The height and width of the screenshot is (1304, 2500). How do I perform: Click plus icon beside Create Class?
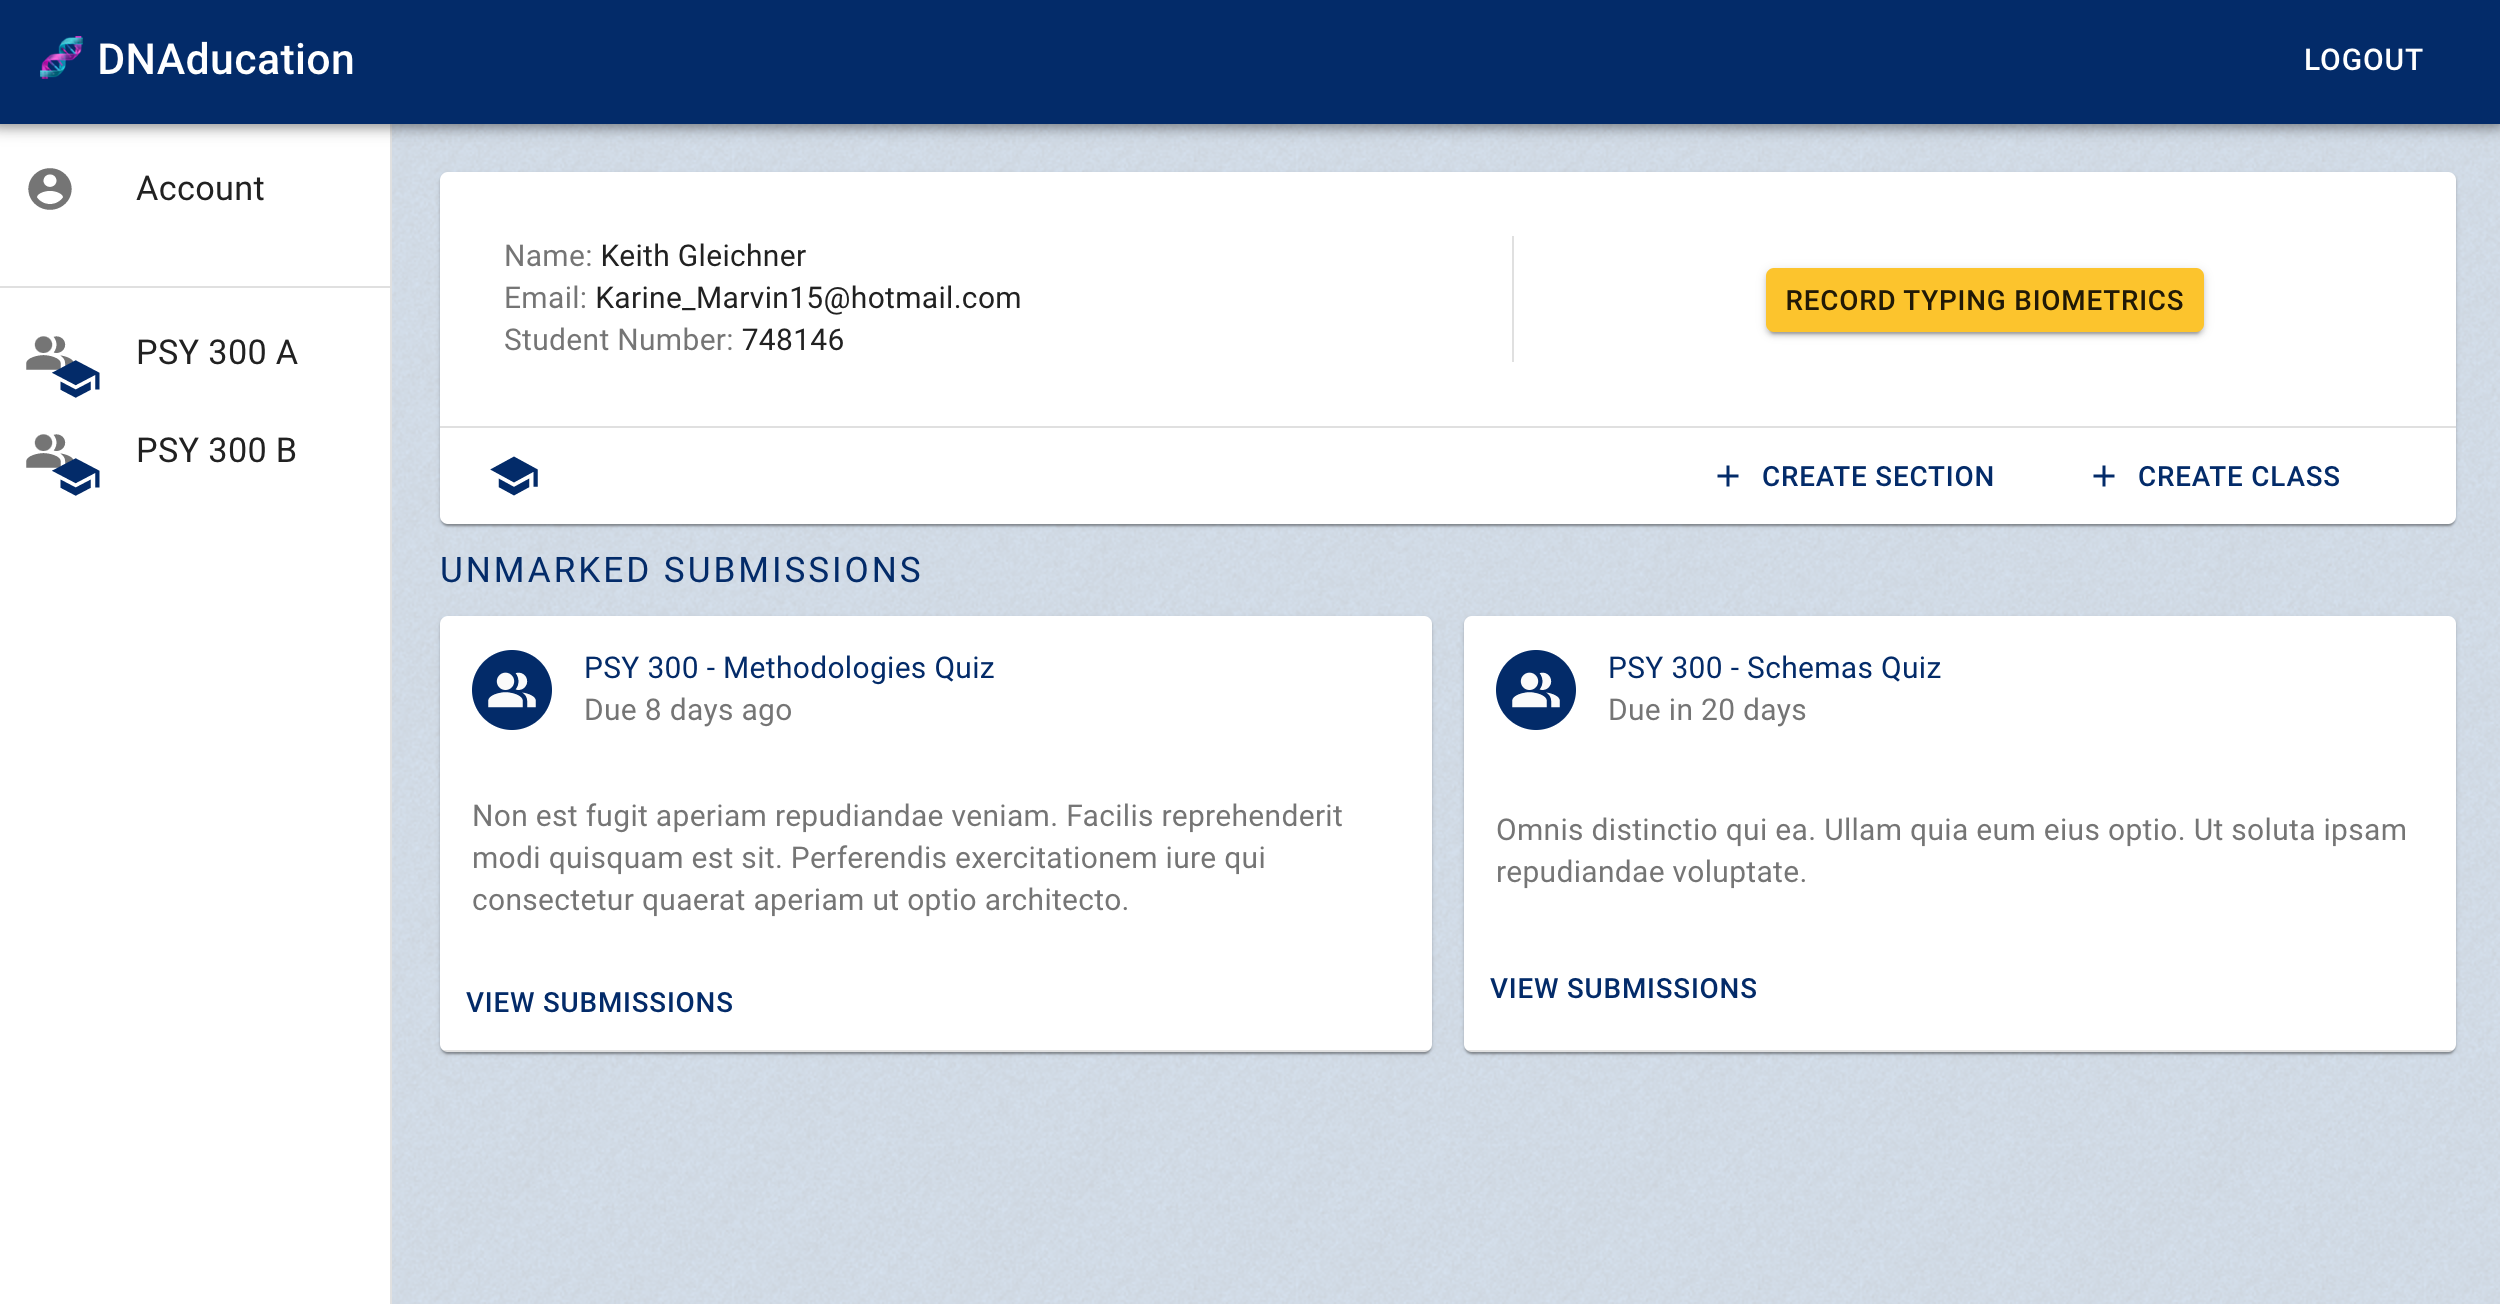(x=2103, y=477)
